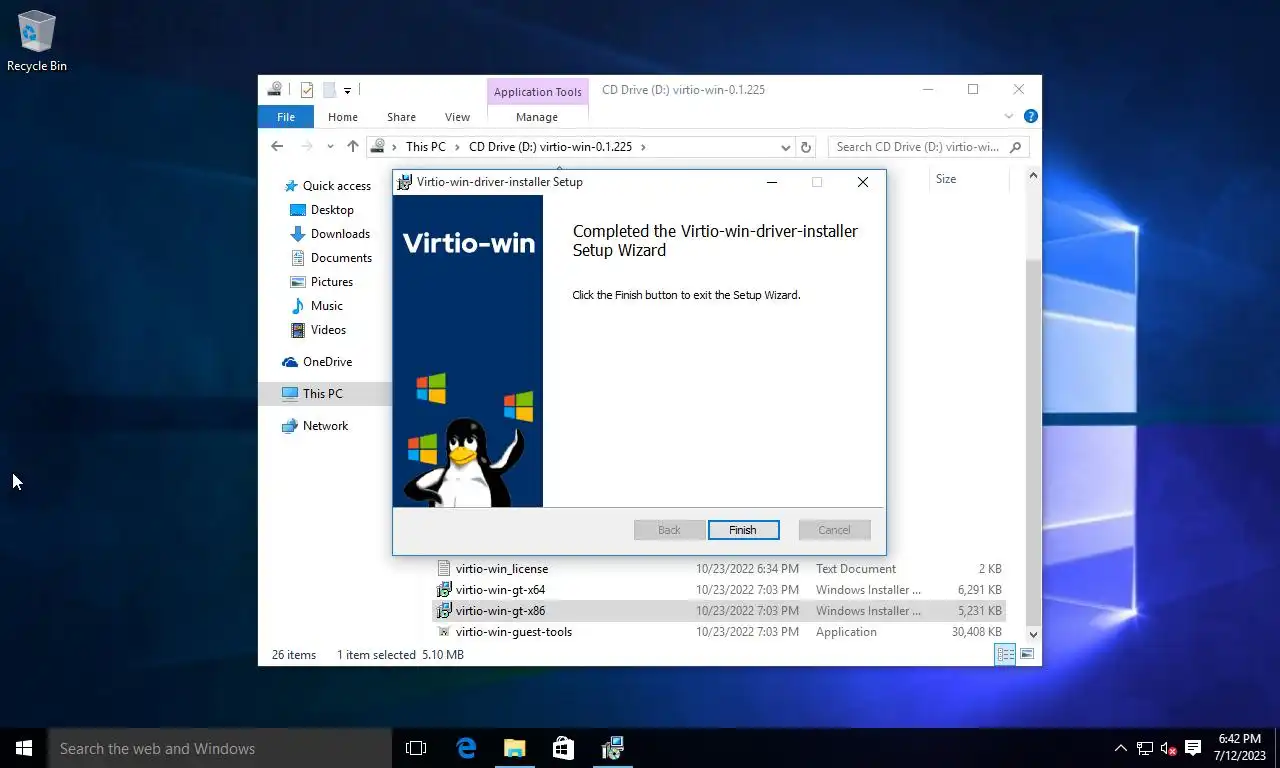1280x768 pixels.
Task: Switch to the Share ribbon tab
Action: tap(401, 117)
